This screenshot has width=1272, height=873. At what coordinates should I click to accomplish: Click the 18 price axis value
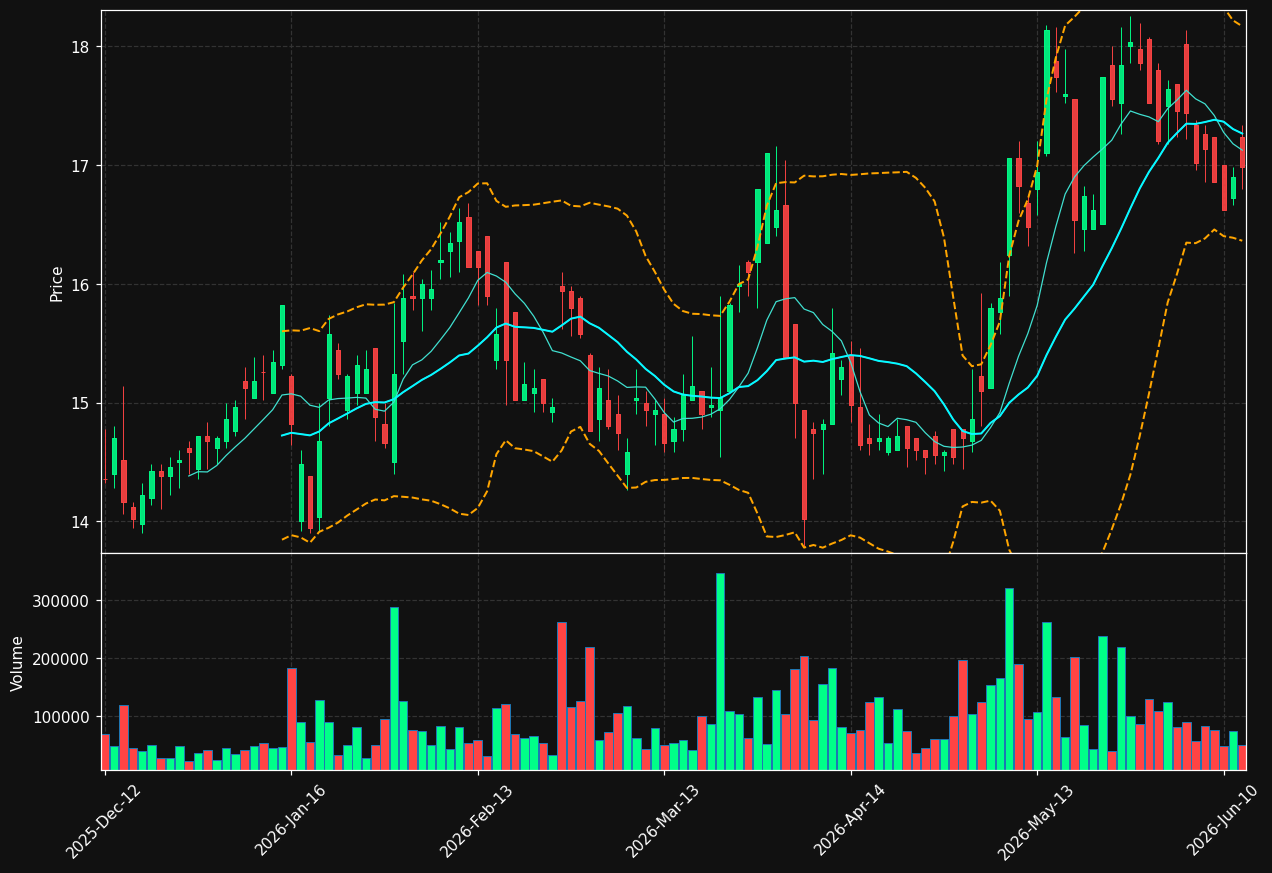pos(80,47)
